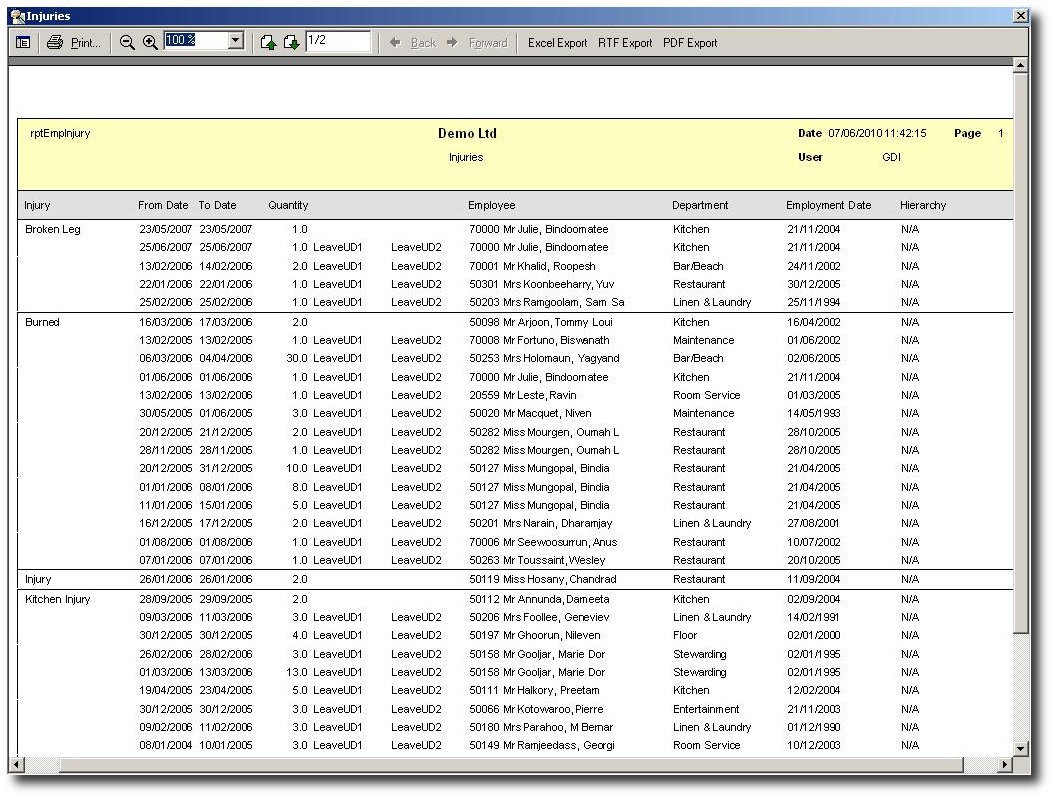
Task: Open the zoom percentage dropdown arrow
Action: 236,41
